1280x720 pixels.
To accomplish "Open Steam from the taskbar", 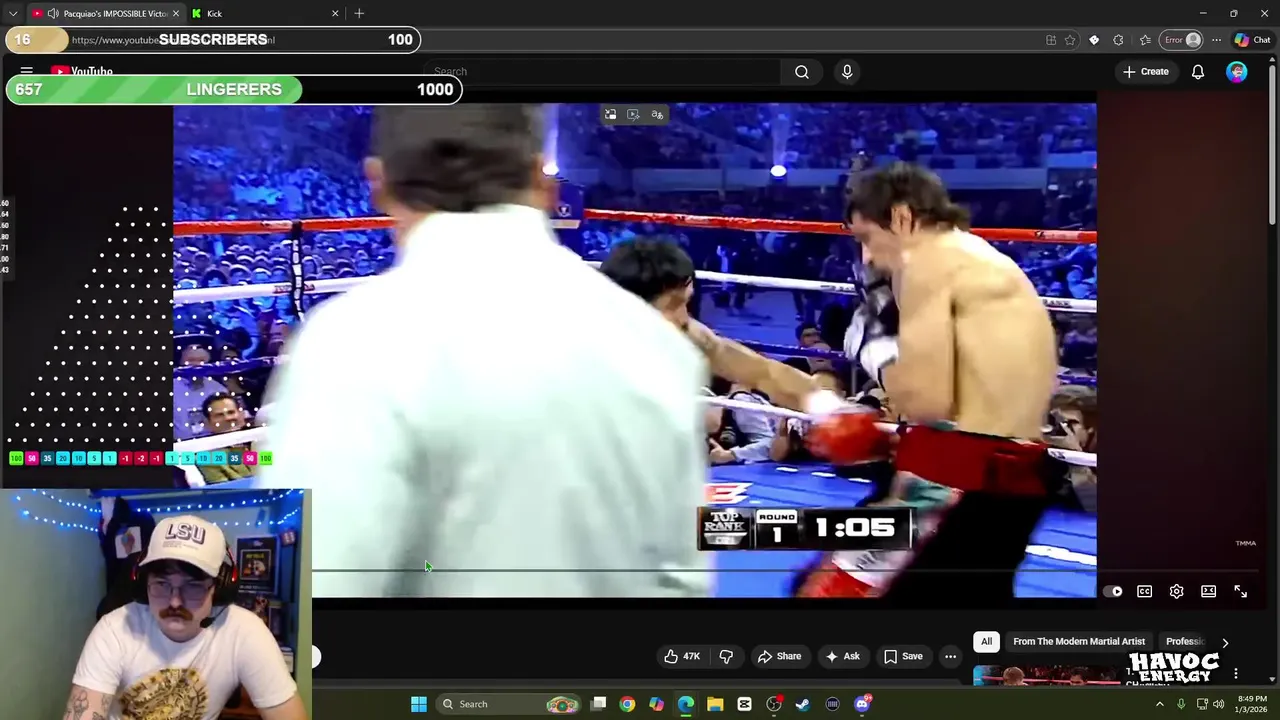I will point(803,704).
